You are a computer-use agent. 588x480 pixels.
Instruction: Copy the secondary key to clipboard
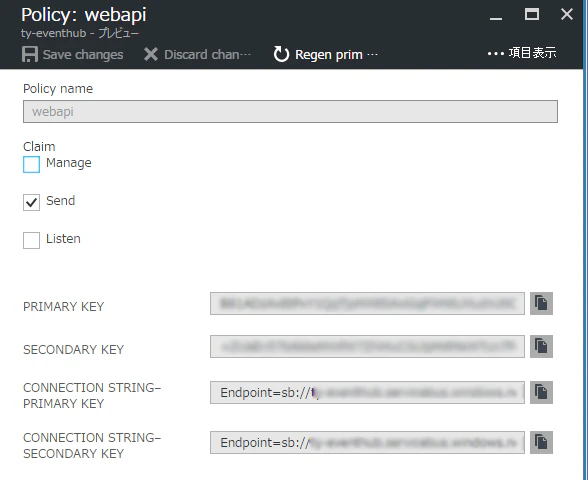point(541,346)
